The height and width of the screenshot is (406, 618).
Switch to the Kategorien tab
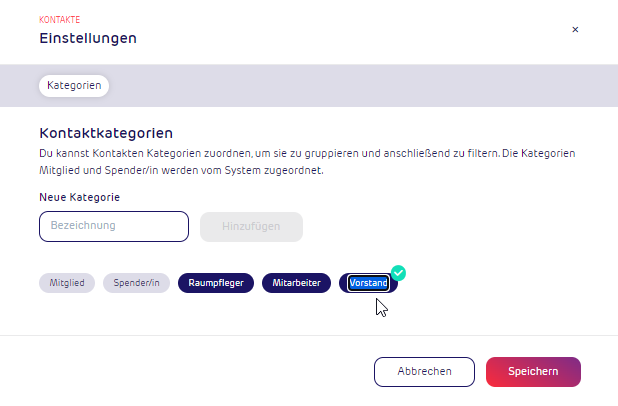[74, 86]
